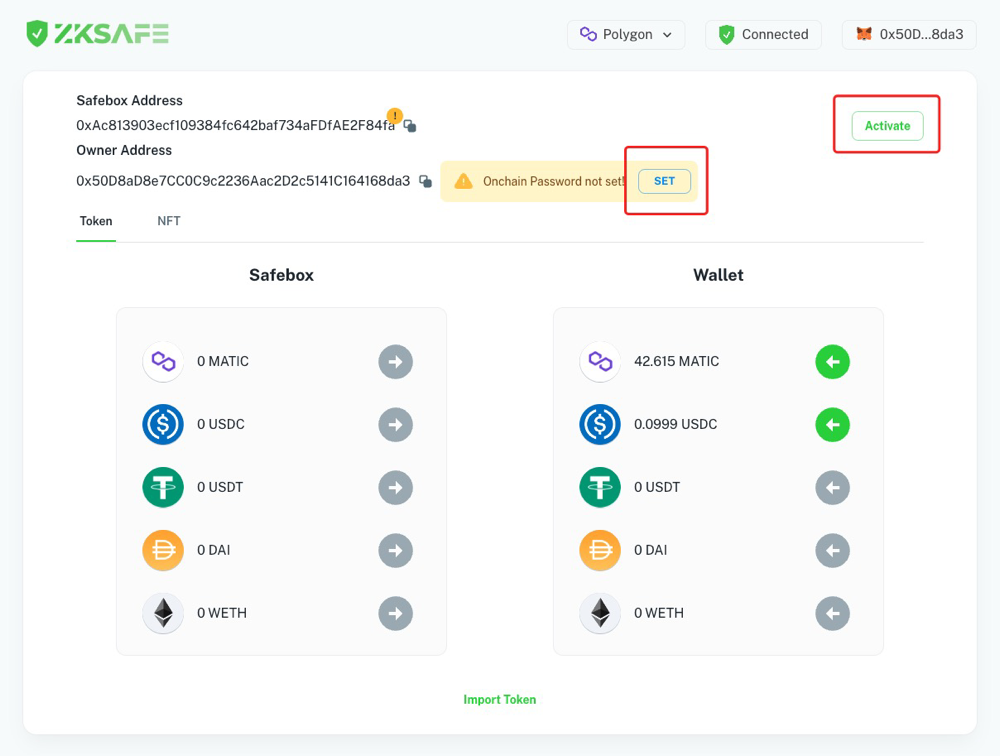Image resolution: width=1000 pixels, height=756 pixels.
Task: Switch to the NFT tab
Action: (169, 221)
